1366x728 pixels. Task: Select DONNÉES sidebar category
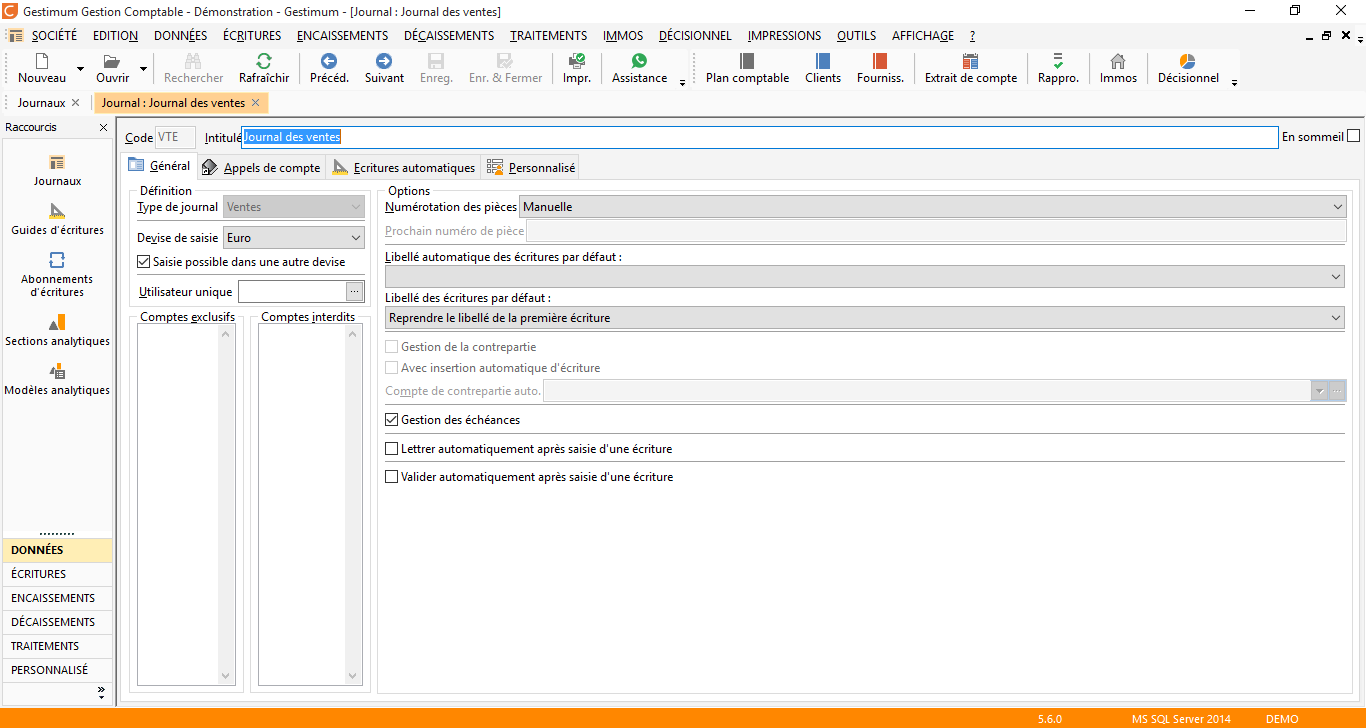pyautogui.click(x=57, y=550)
